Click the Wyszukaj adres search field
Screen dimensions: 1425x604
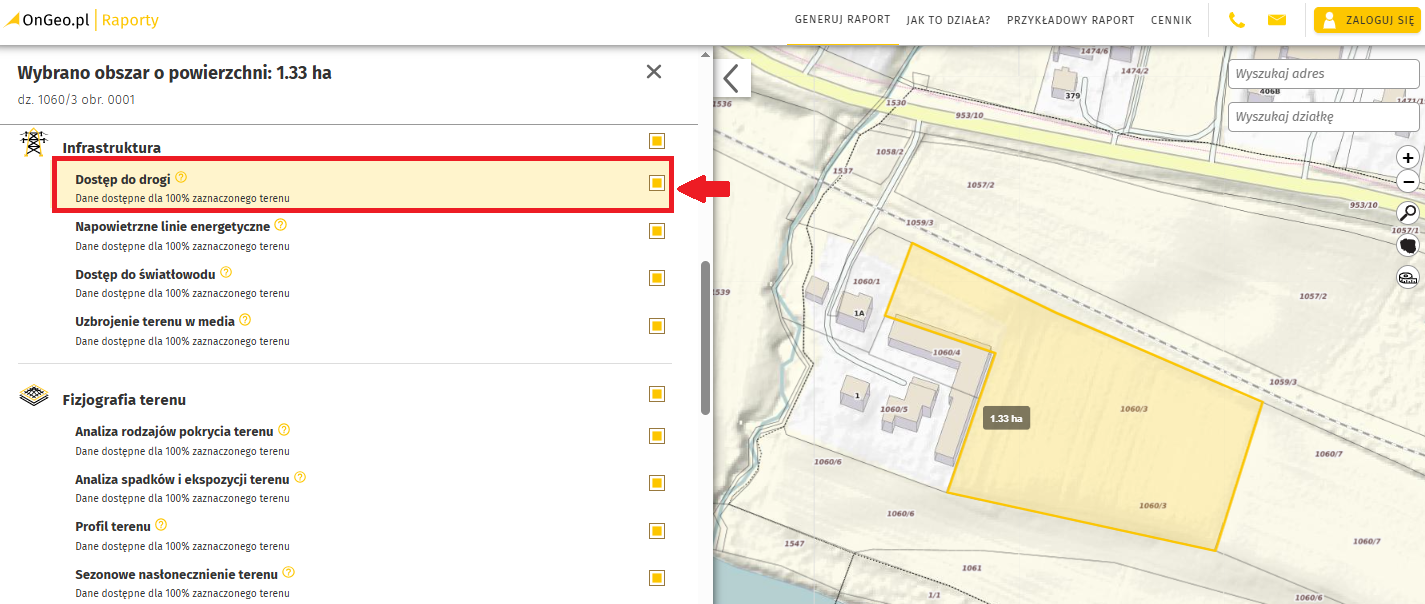(x=1322, y=74)
